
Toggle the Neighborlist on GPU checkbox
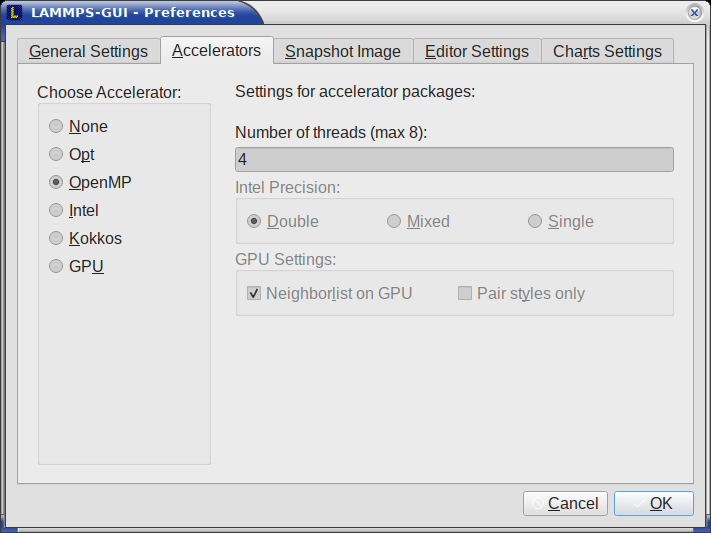329,293
